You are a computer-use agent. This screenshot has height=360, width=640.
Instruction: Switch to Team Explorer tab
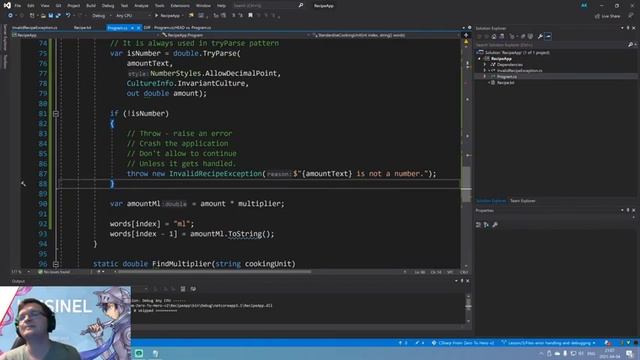click(522, 201)
